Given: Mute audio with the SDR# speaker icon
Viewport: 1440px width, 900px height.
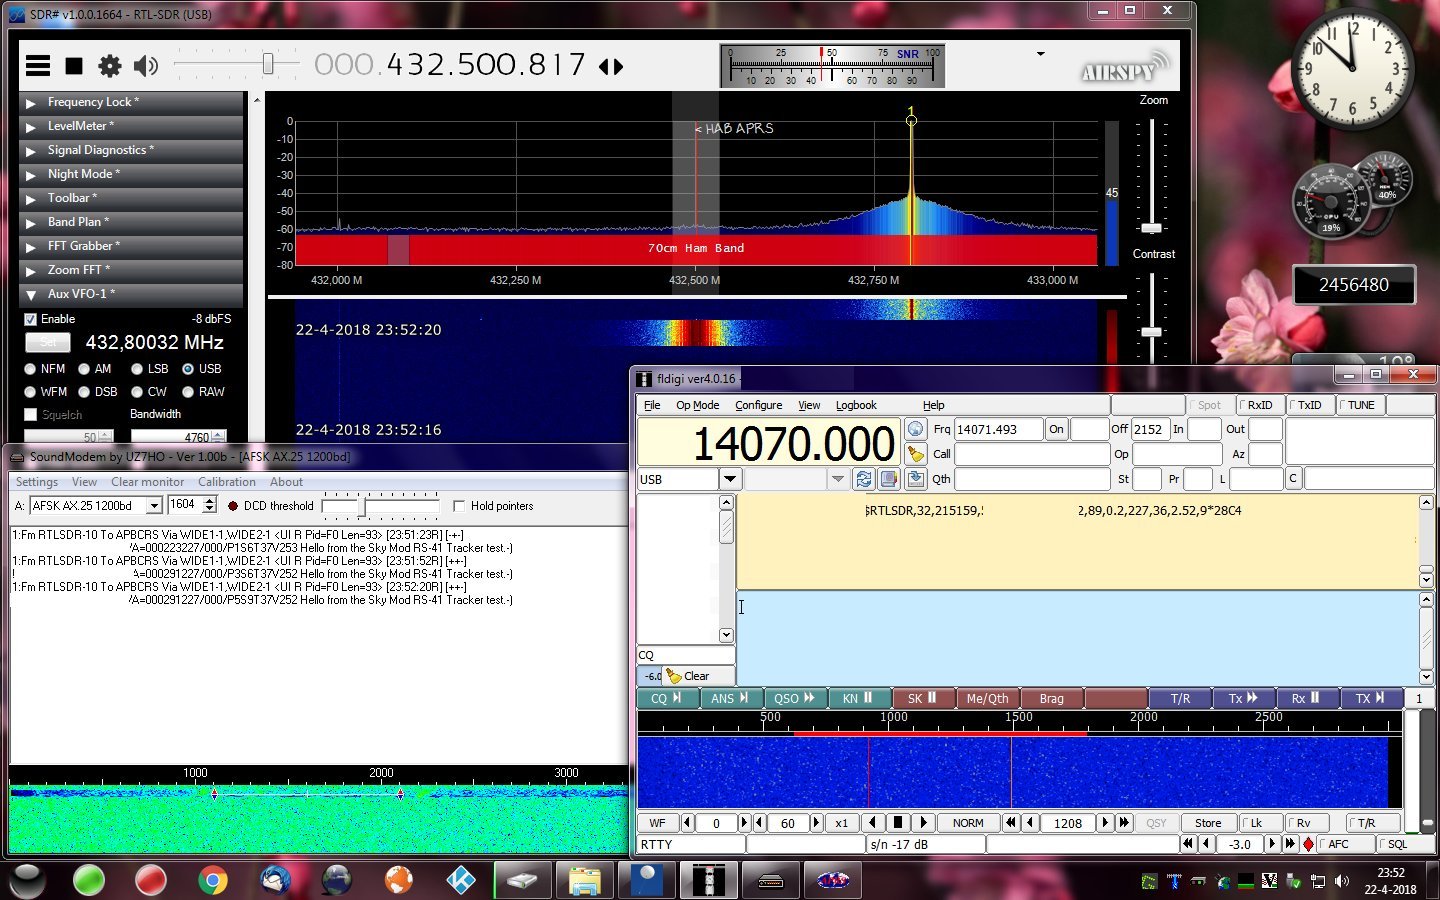Looking at the screenshot, I should (x=146, y=66).
